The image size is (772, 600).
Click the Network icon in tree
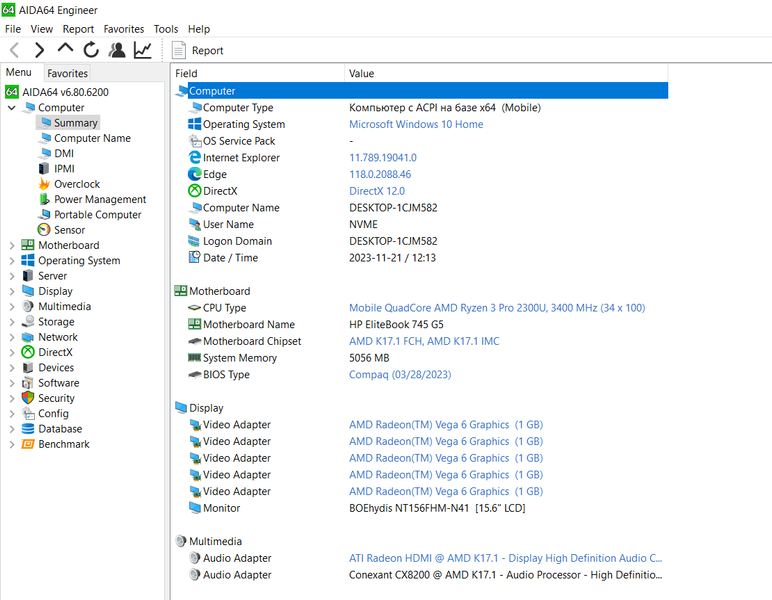coord(28,337)
